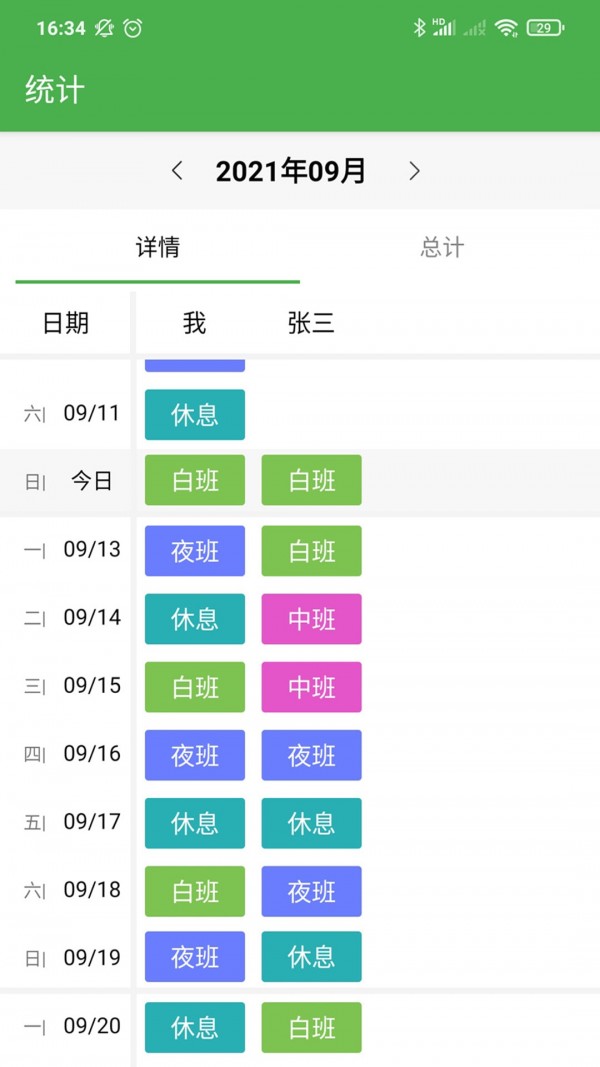Tap the muted notifications bell icon
The image size is (600, 1067).
pos(103,28)
